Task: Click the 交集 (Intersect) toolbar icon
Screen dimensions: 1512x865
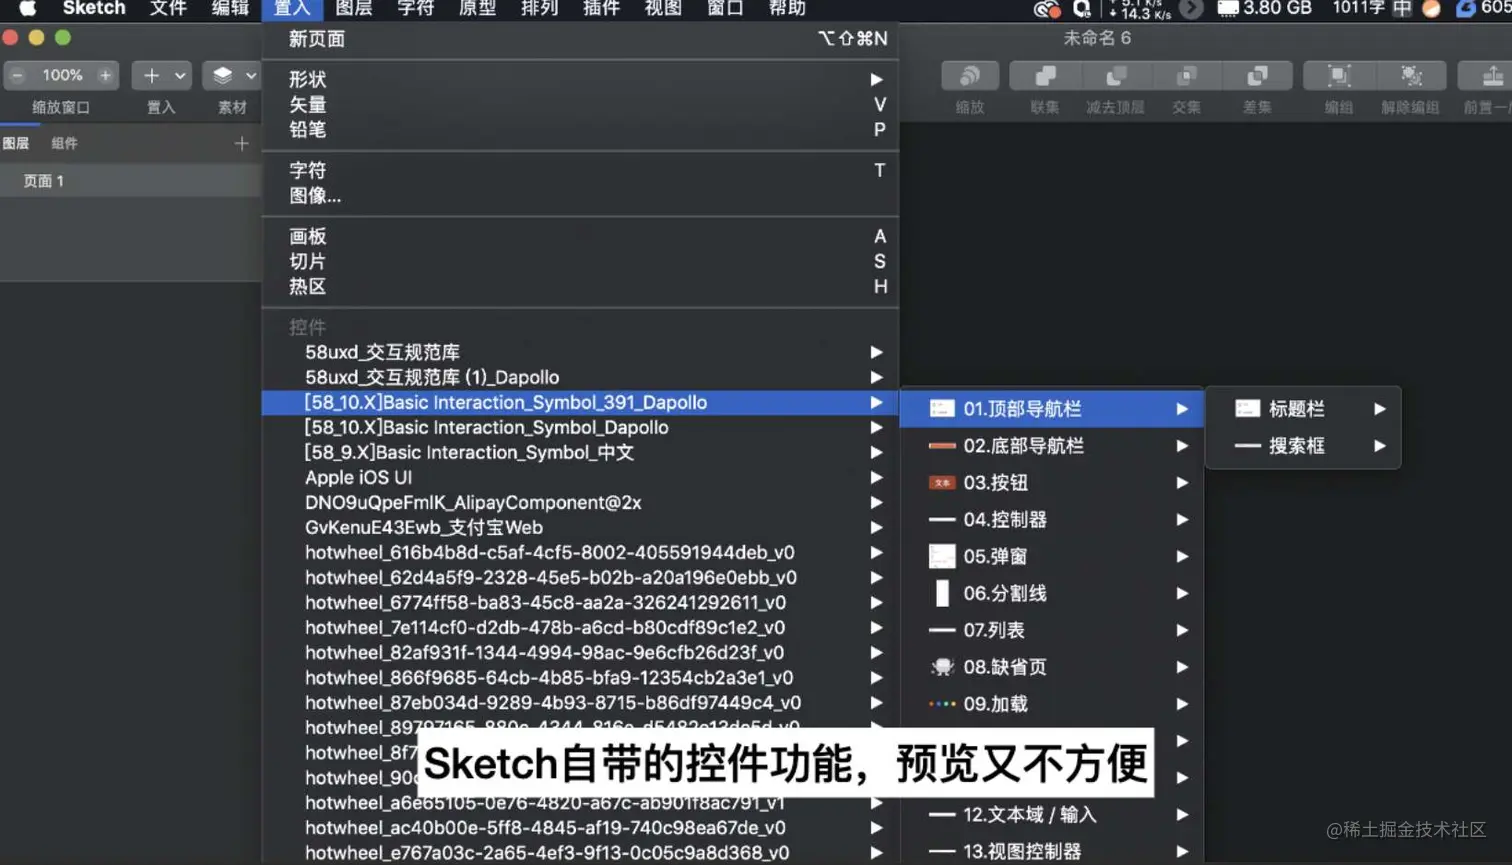Action: (x=1185, y=75)
